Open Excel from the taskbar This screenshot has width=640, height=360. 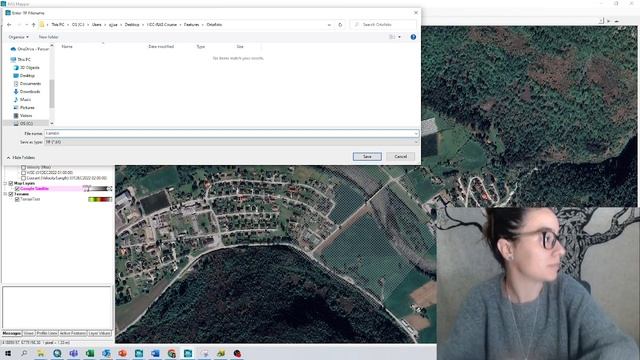coord(90,353)
